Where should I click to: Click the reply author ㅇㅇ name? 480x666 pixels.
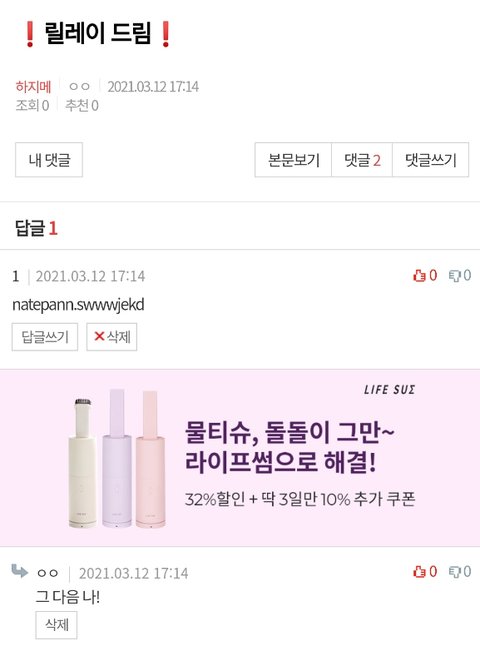48,573
